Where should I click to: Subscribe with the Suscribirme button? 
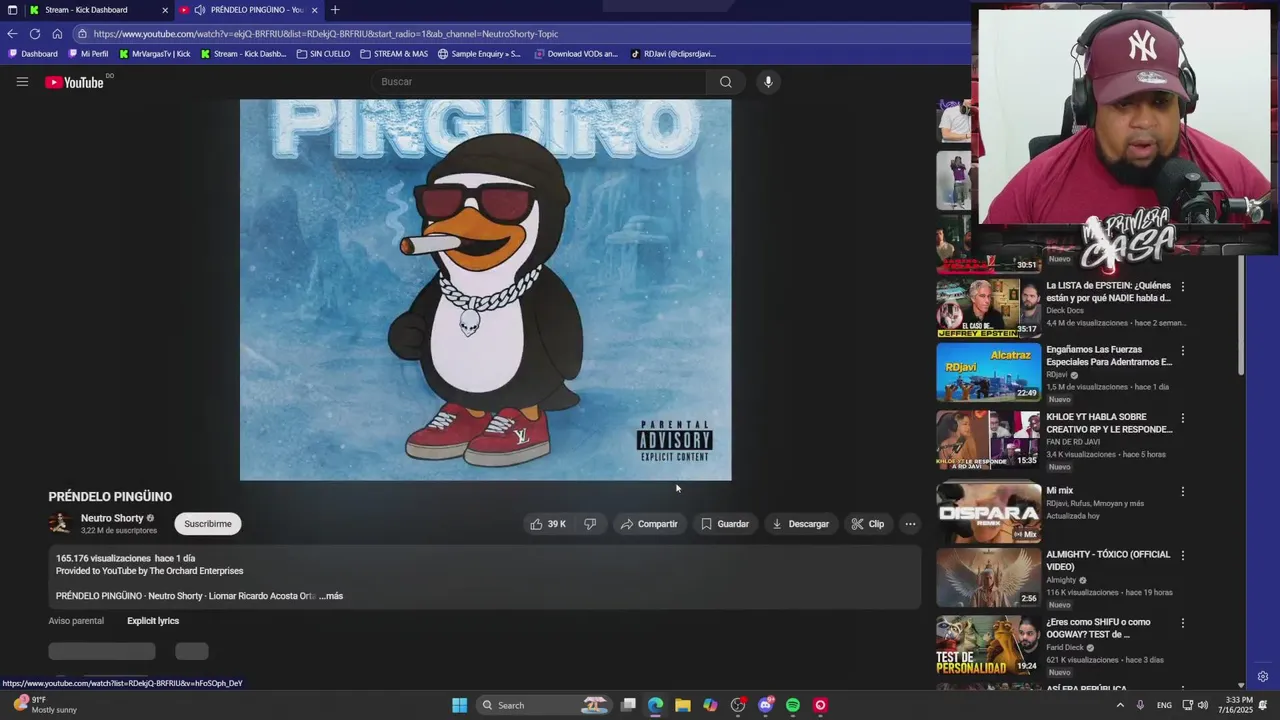click(x=208, y=524)
